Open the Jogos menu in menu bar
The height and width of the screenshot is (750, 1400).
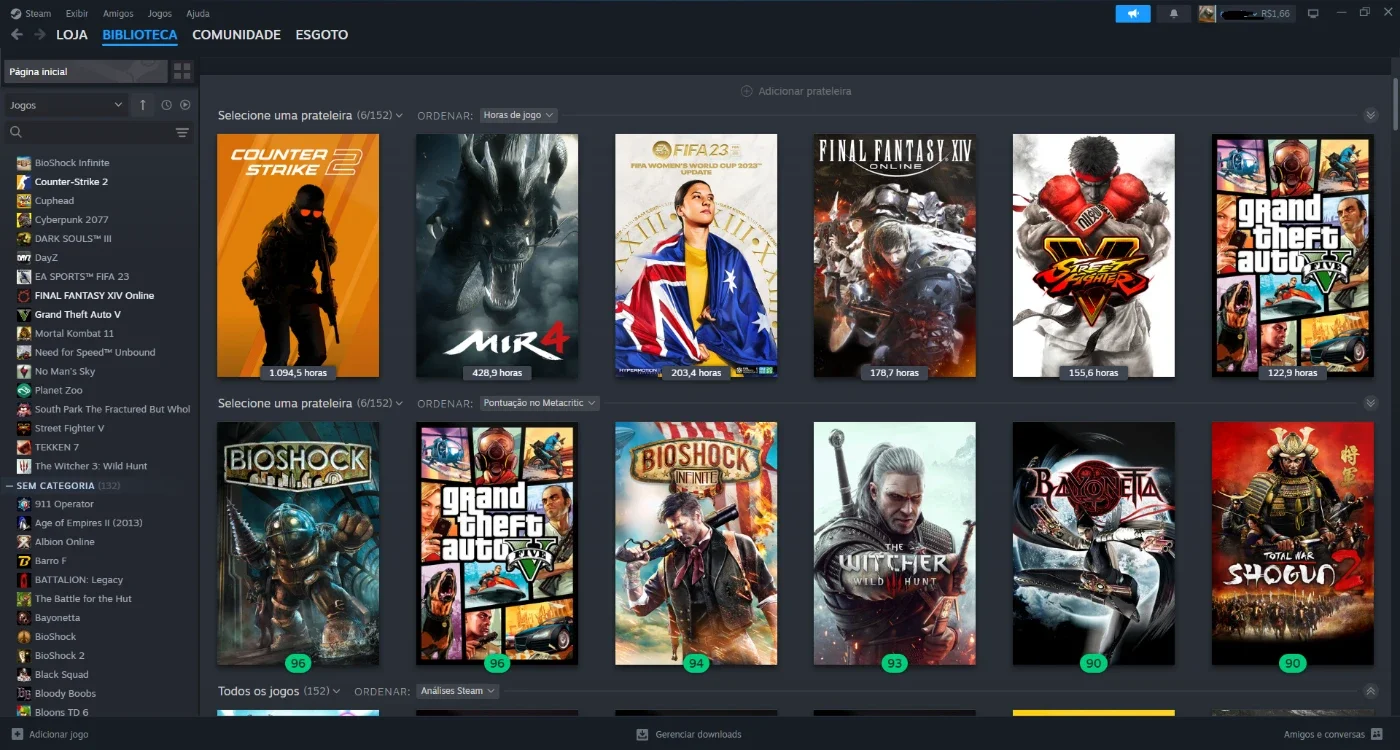pos(159,13)
